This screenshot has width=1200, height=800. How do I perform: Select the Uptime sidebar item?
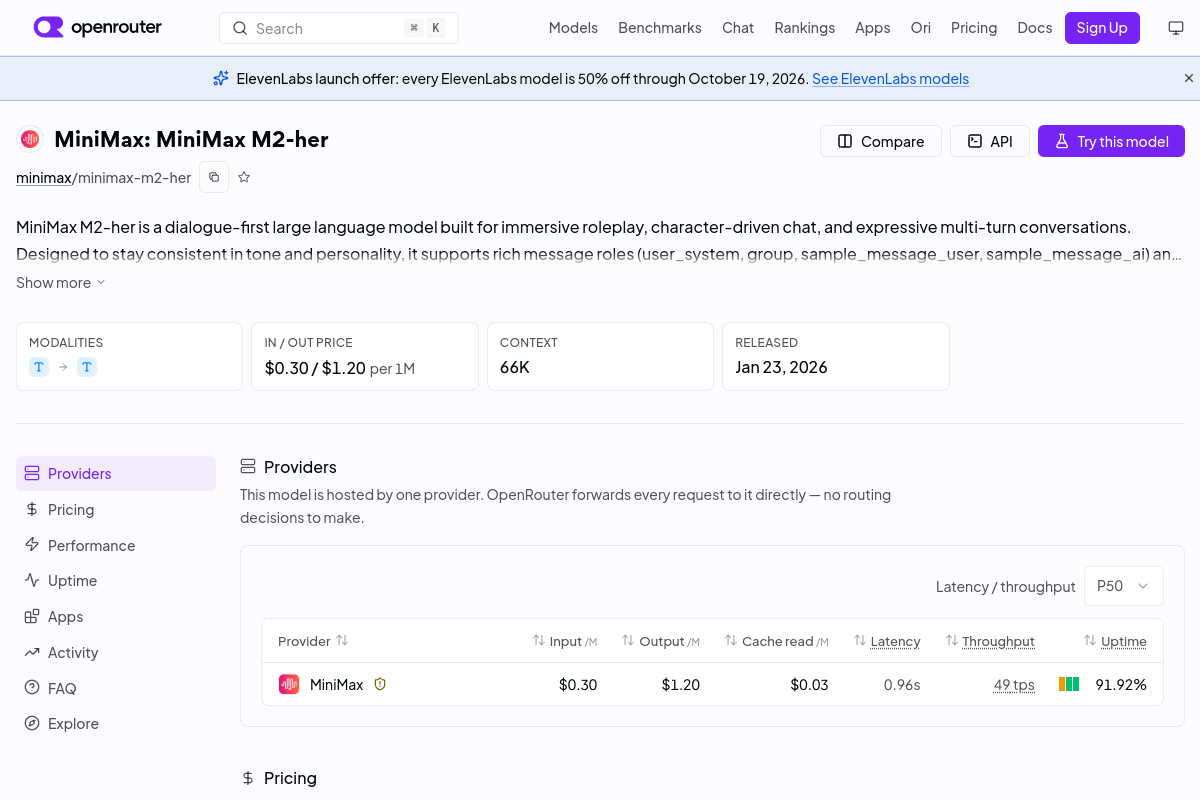116,581
